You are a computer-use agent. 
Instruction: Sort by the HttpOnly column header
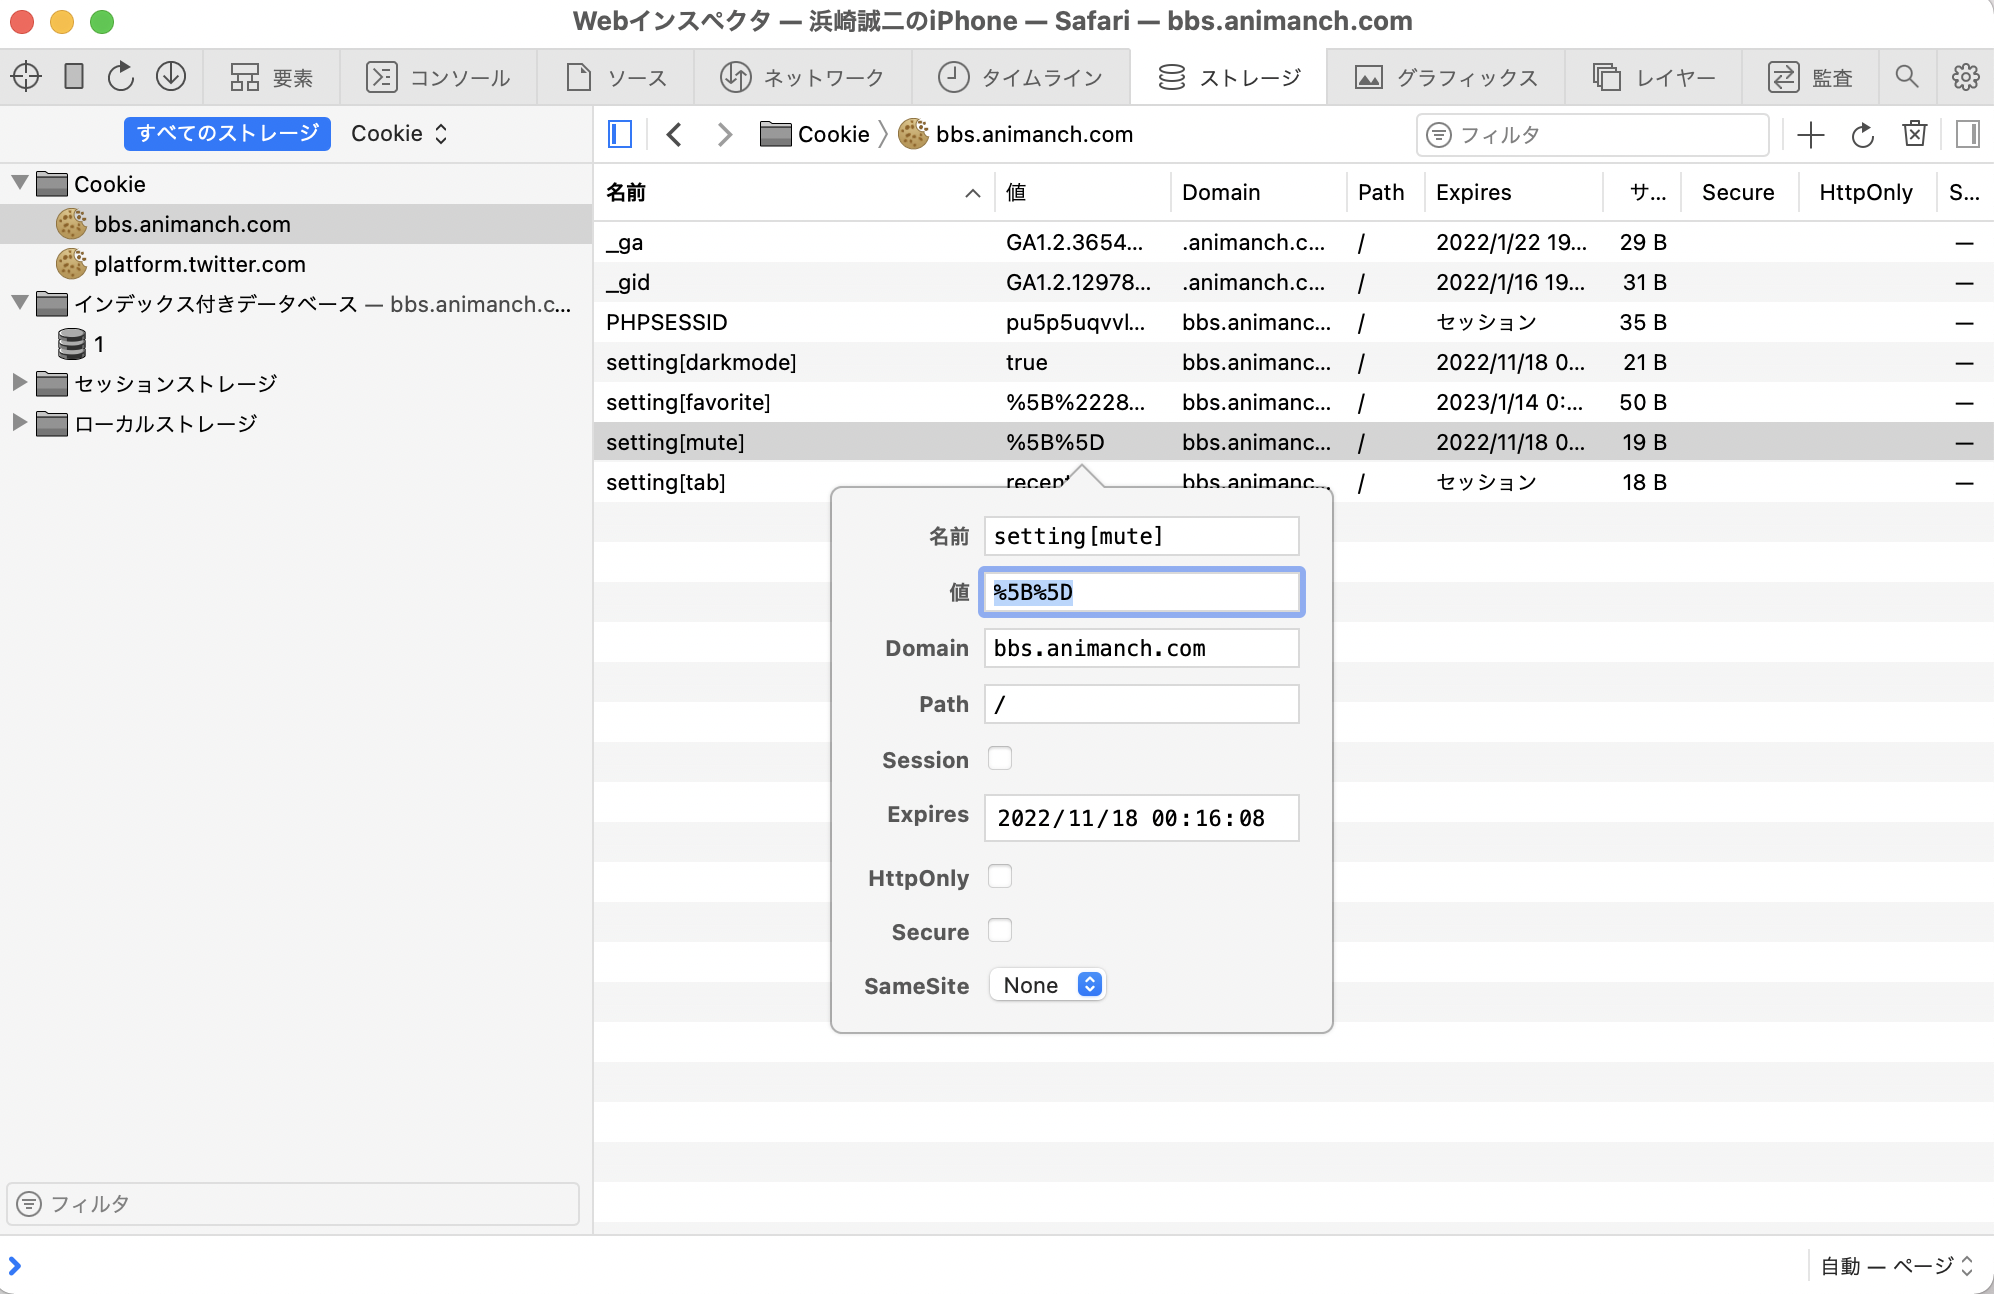click(1866, 192)
